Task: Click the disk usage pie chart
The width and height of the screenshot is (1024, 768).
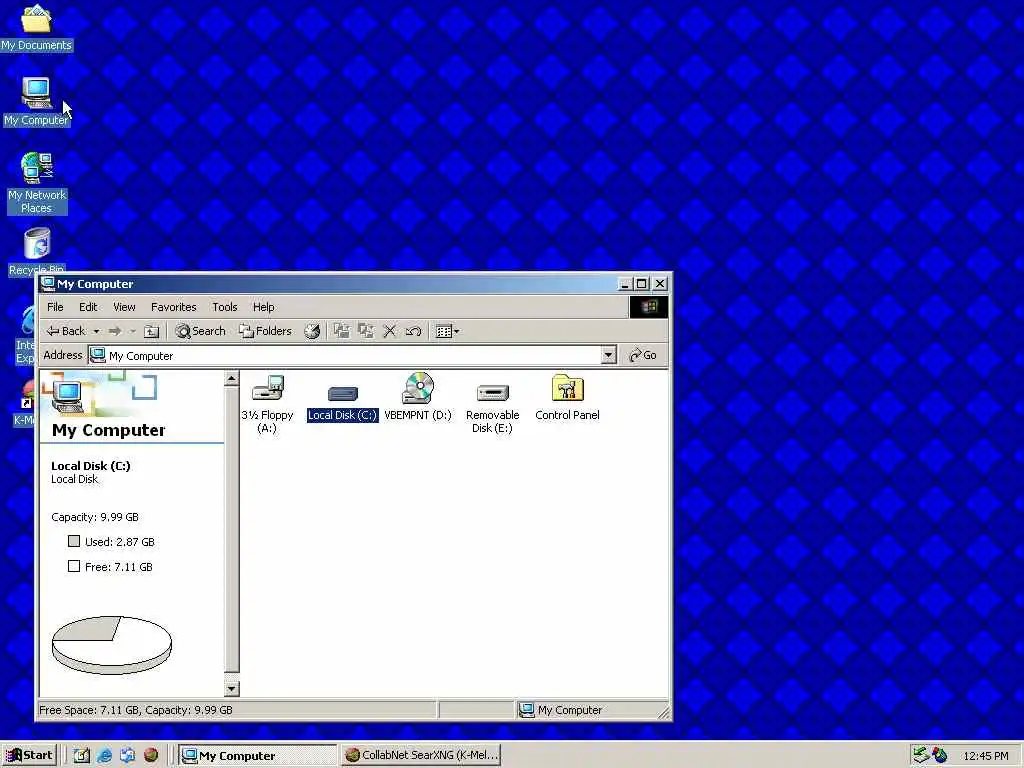Action: pos(112,645)
